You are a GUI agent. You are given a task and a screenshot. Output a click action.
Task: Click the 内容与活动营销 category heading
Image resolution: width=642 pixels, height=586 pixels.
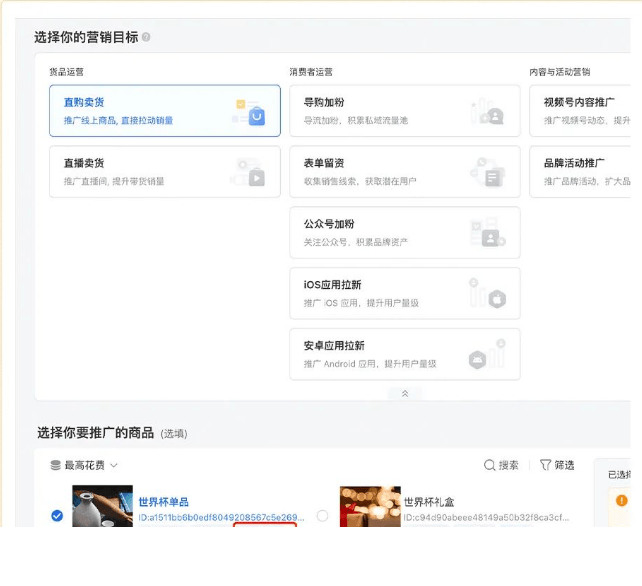tap(559, 72)
